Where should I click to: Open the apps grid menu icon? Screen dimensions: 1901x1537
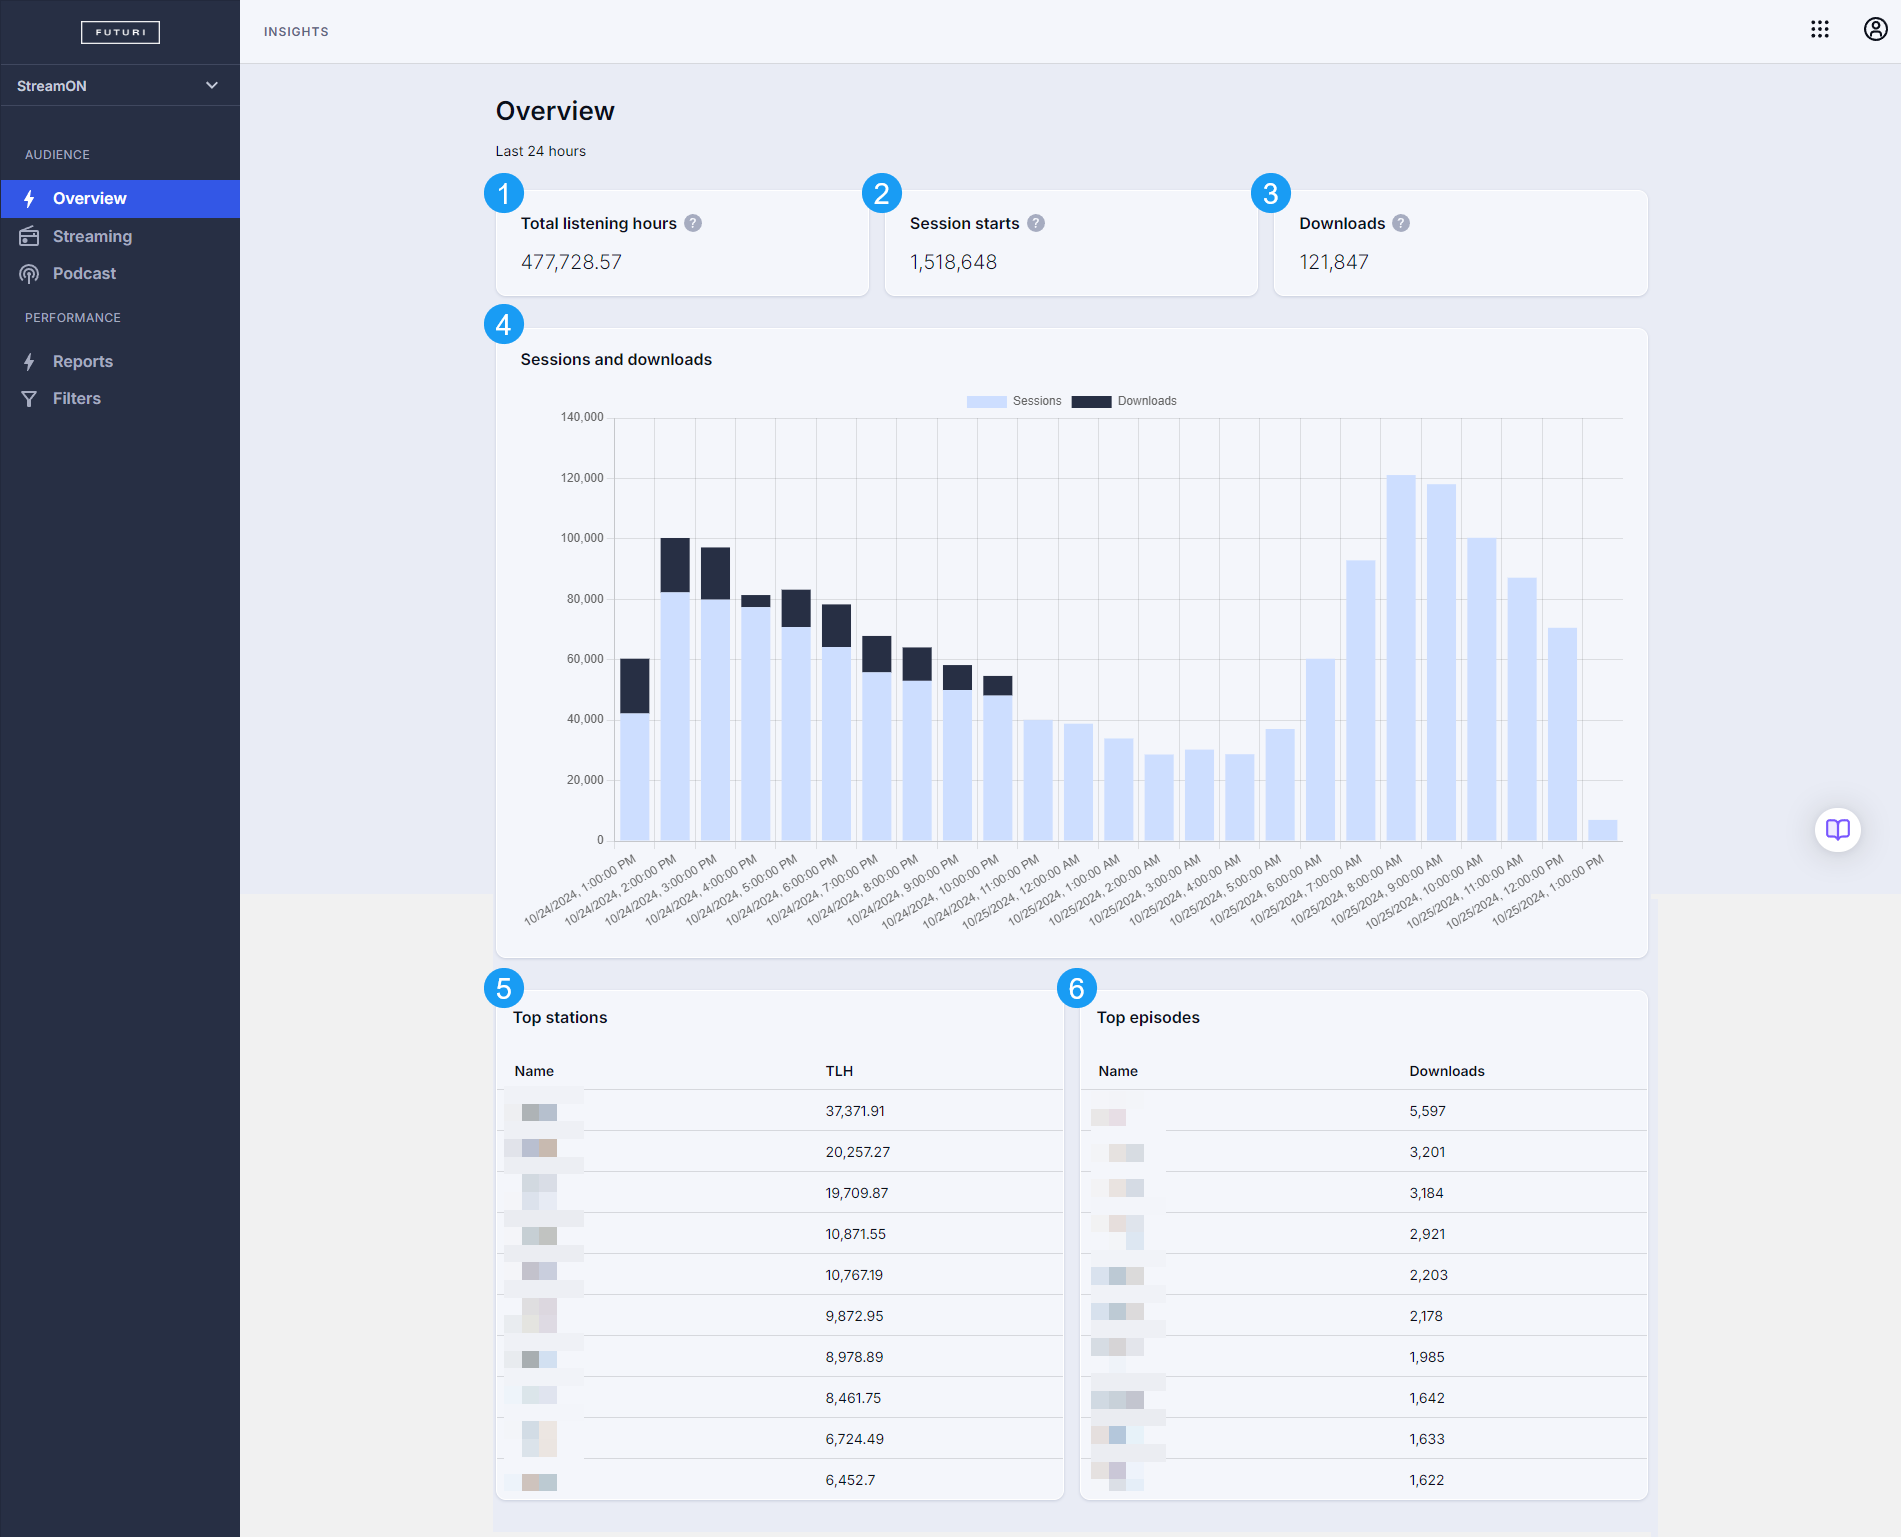click(x=1820, y=29)
